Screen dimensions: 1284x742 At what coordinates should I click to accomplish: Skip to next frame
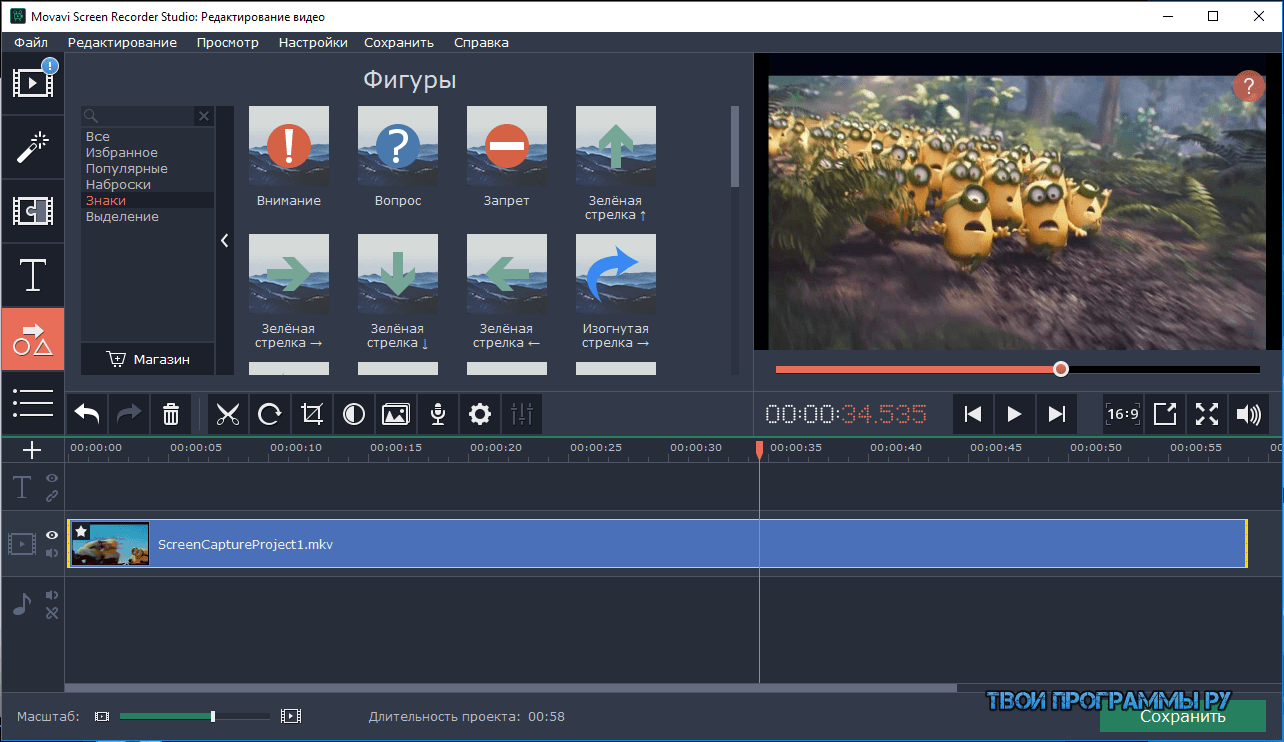click(x=1056, y=414)
